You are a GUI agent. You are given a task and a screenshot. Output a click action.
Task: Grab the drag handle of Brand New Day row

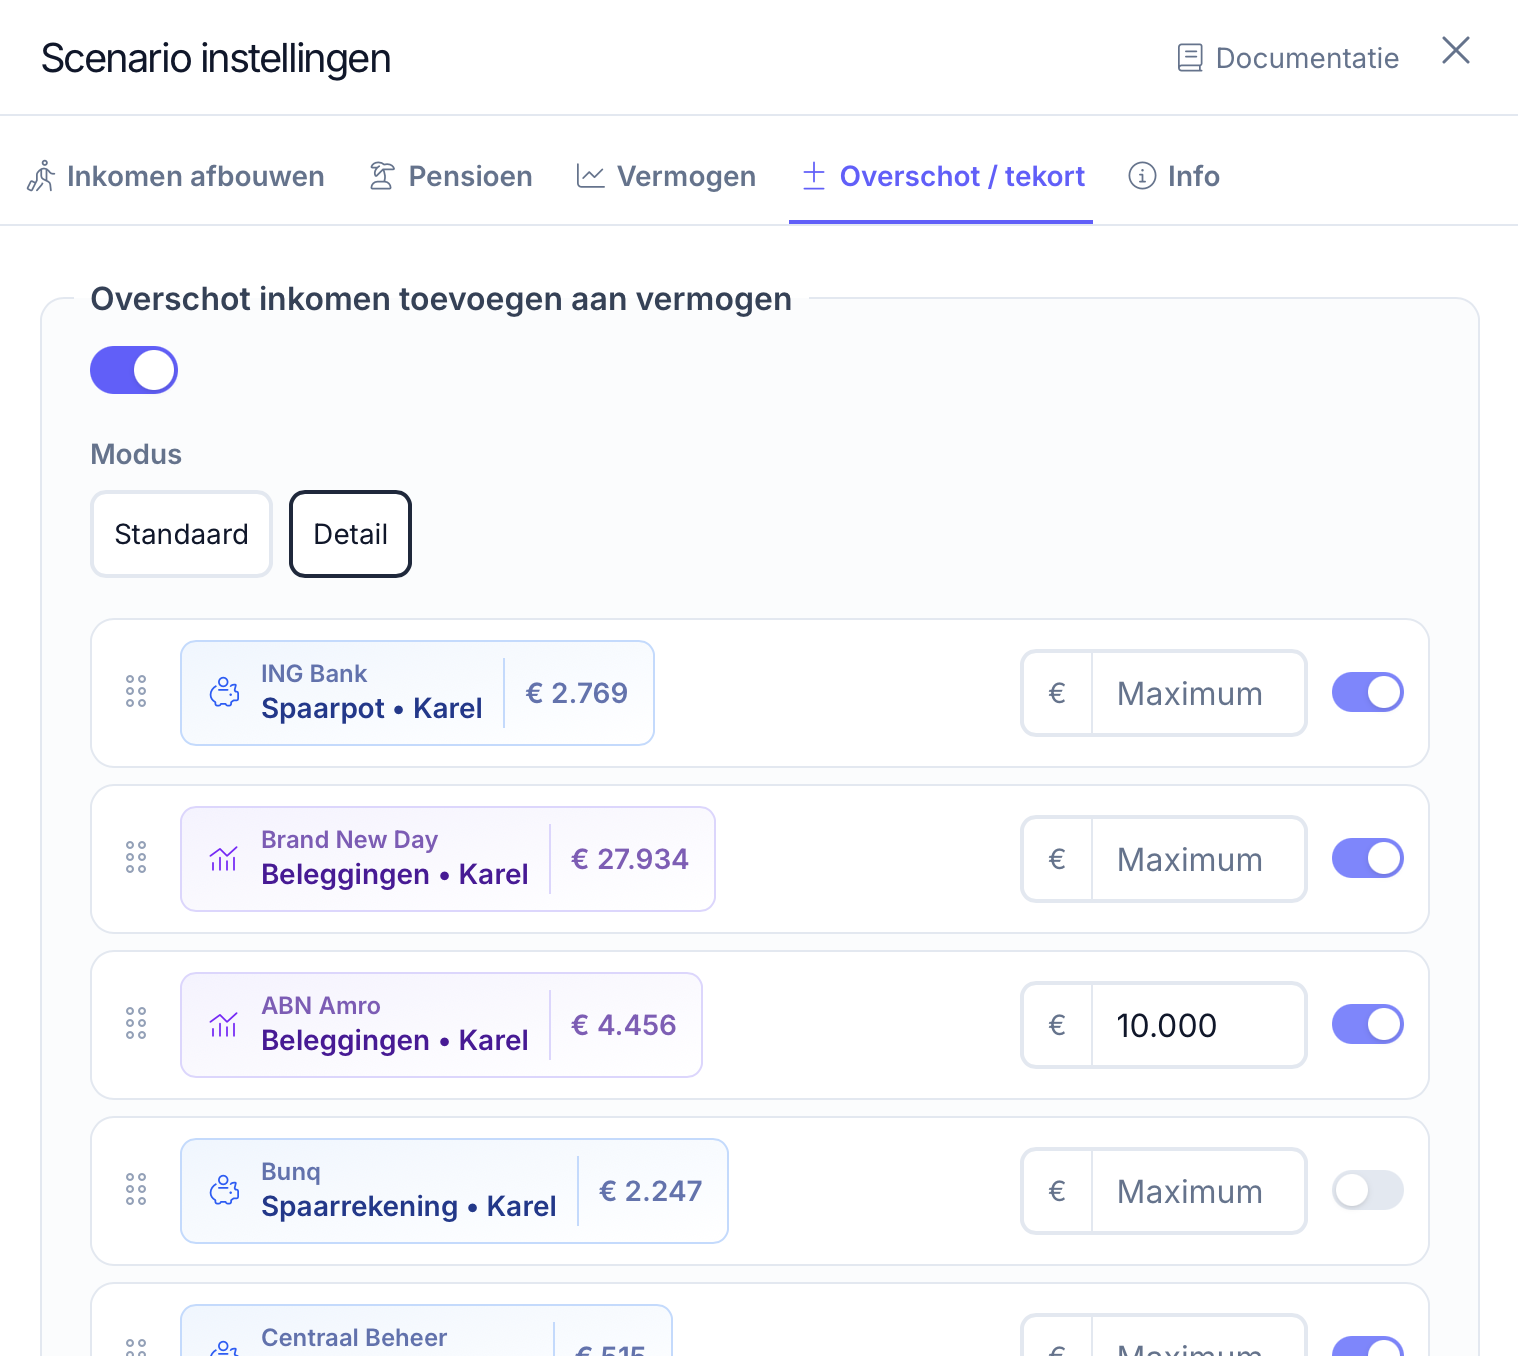coord(136,858)
